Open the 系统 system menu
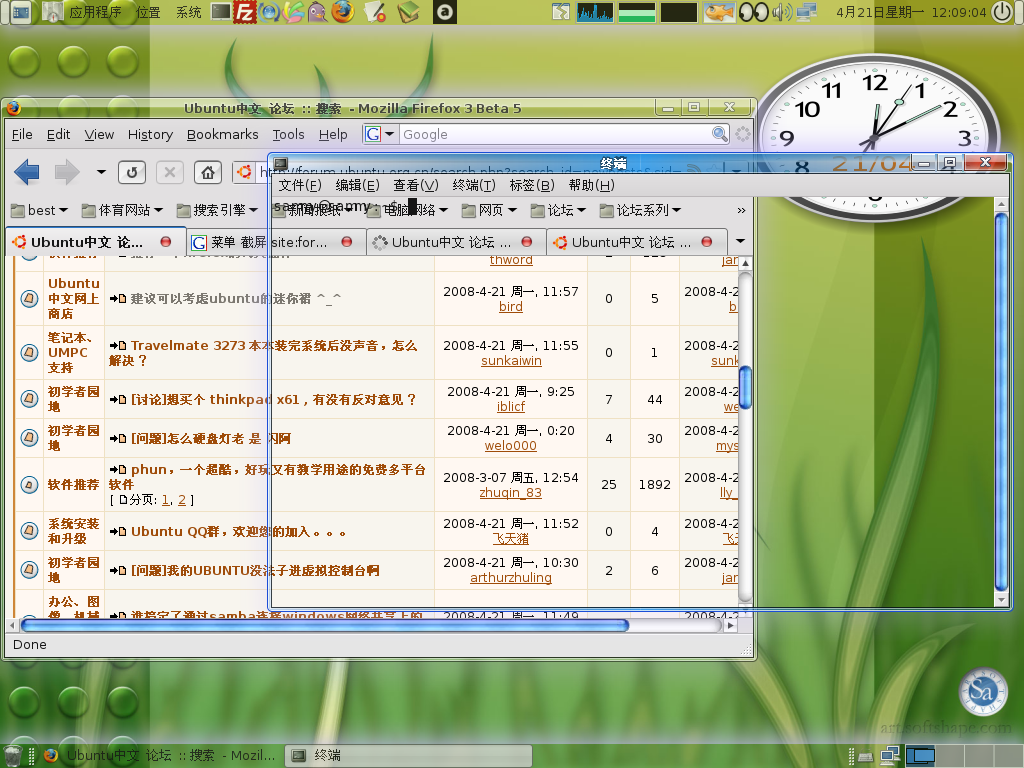This screenshot has width=1024, height=768. tap(189, 12)
